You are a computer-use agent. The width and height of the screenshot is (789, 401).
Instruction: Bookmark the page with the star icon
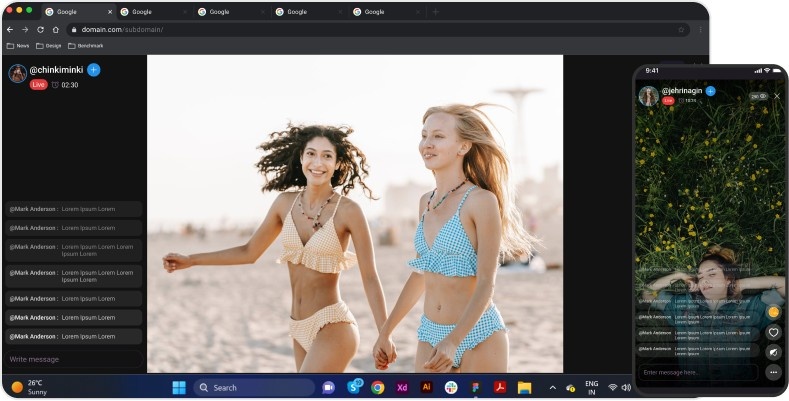[681, 30]
